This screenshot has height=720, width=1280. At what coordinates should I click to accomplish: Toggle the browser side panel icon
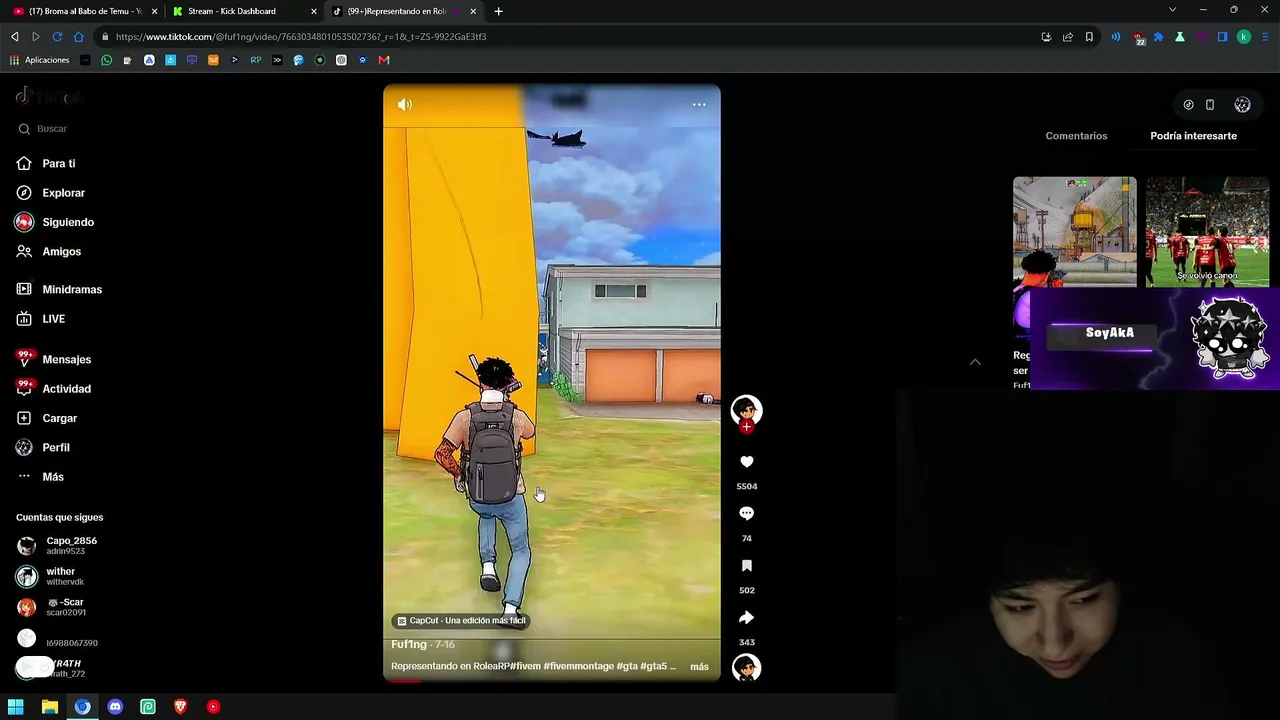(1222, 37)
